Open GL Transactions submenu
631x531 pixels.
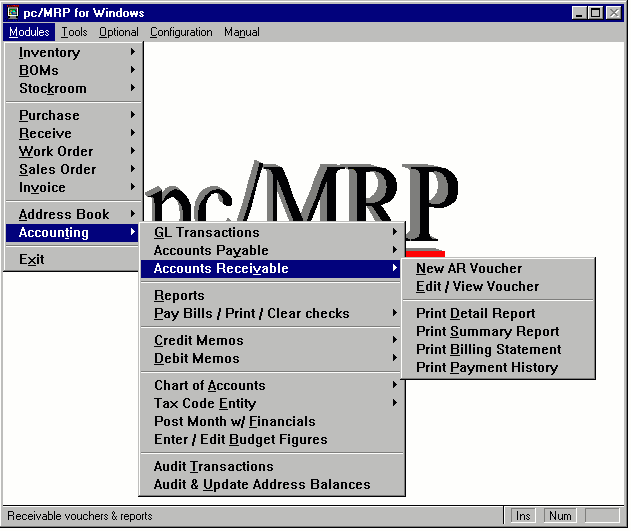click(x=272, y=233)
